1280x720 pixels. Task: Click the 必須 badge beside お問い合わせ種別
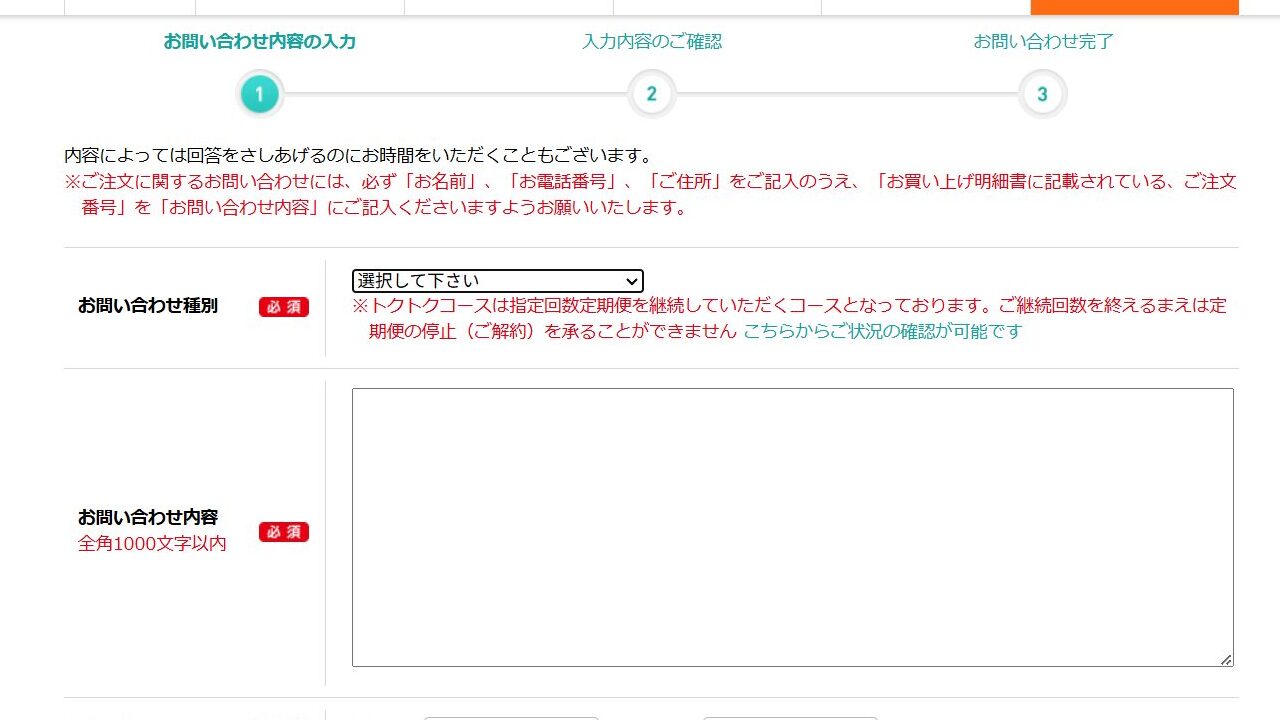(x=284, y=307)
